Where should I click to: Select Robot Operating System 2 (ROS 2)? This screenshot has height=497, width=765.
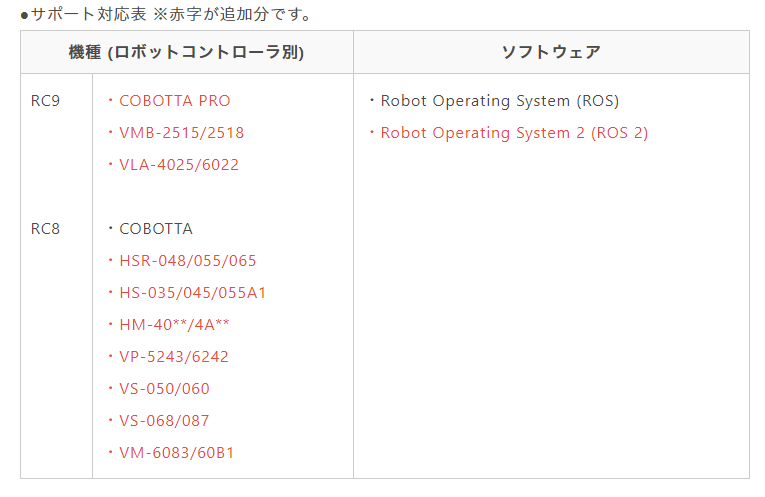(514, 133)
